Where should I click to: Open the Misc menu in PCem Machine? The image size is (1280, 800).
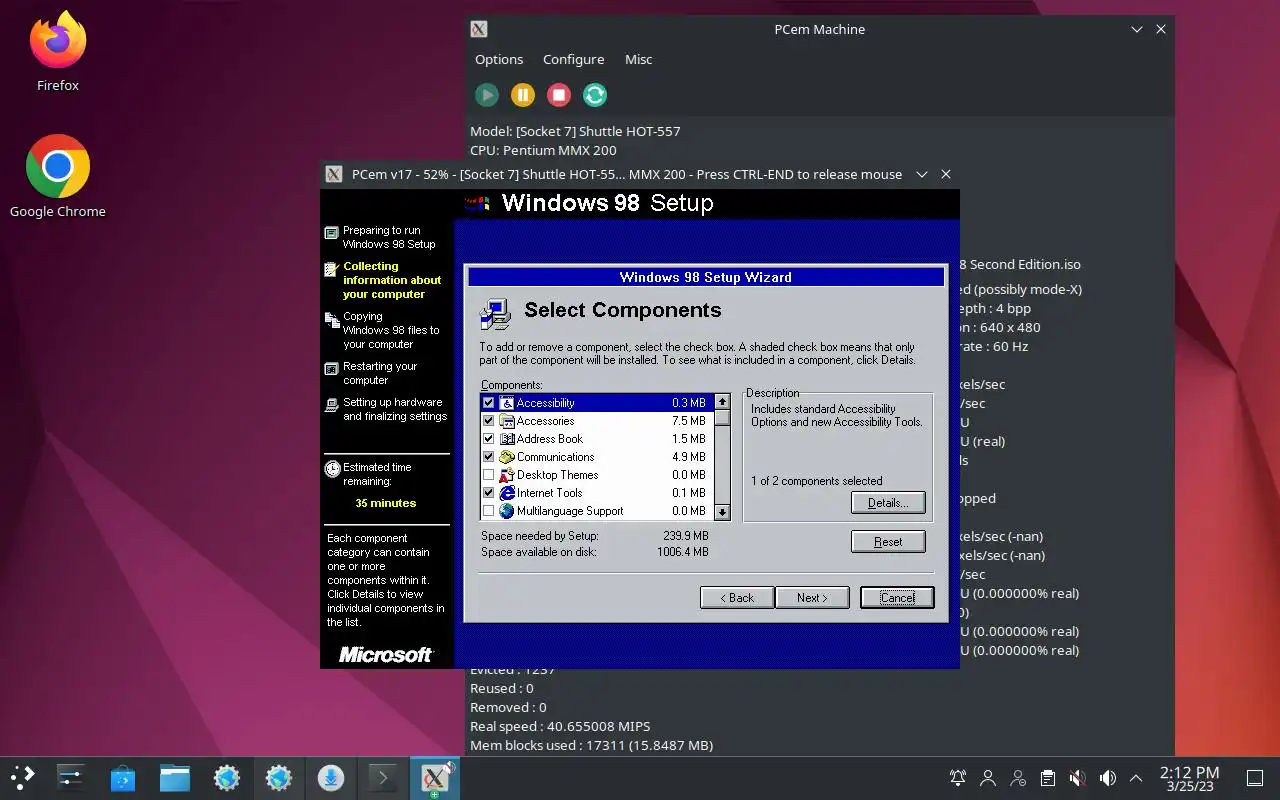[x=638, y=59]
